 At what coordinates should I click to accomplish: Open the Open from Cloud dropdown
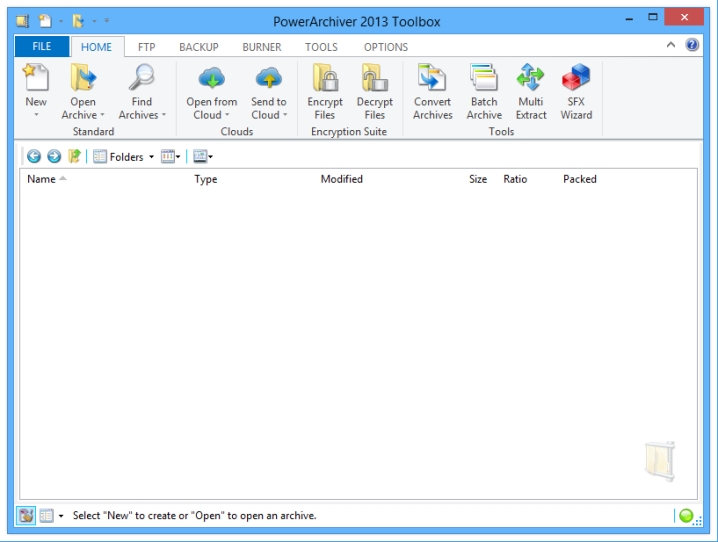point(211,115)
